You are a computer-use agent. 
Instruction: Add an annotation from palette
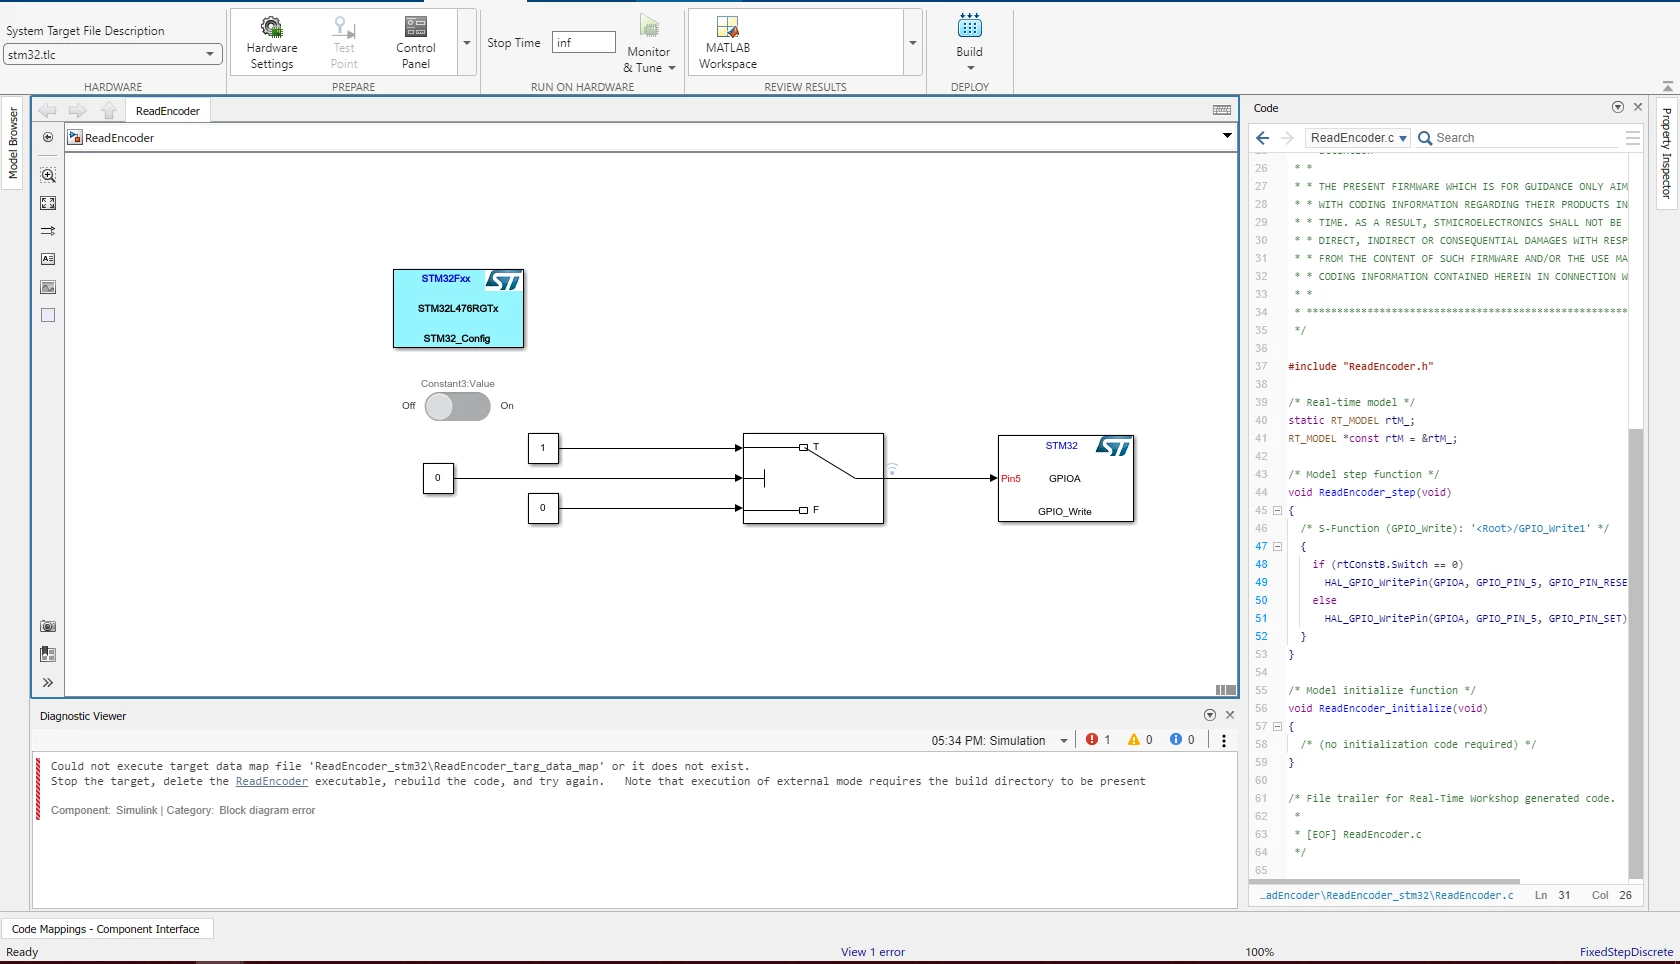(x=48, y=259)
